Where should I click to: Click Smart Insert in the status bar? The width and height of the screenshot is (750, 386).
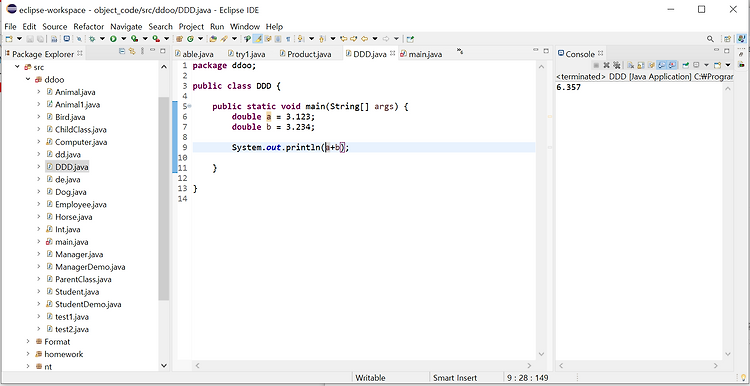point(455,378)
